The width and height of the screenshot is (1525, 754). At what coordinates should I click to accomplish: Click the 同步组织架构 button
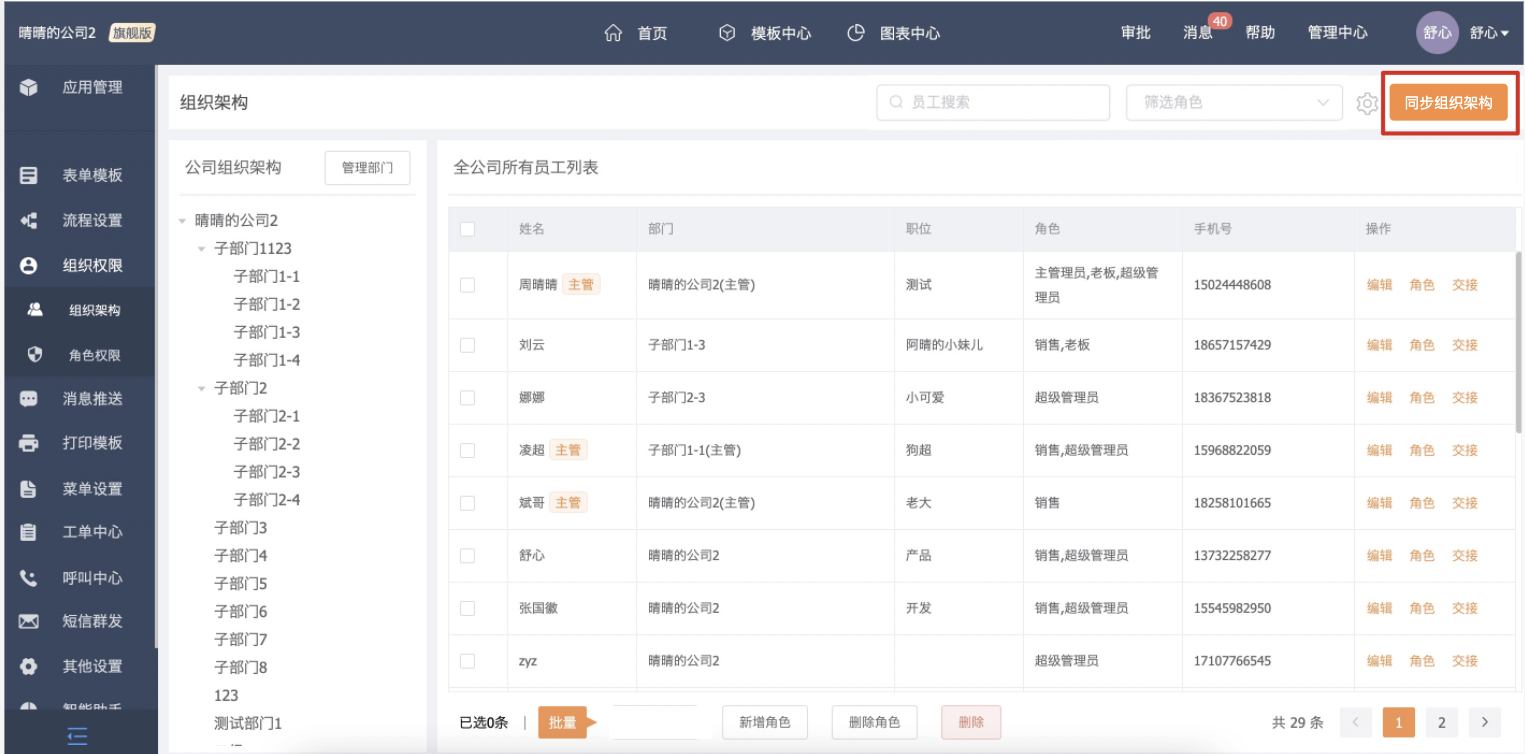(x=1448, y=103)
